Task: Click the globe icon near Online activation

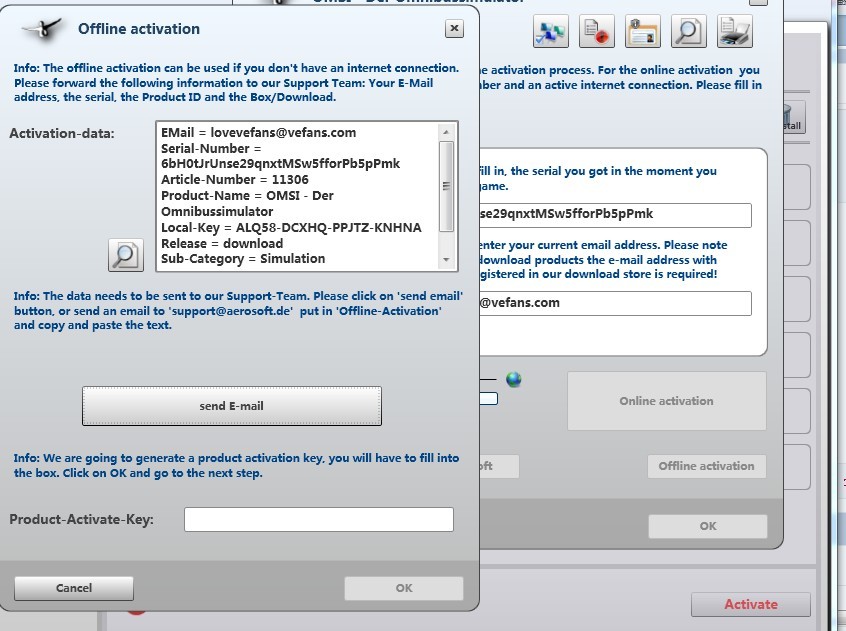Action: click(x=514, y=380)
